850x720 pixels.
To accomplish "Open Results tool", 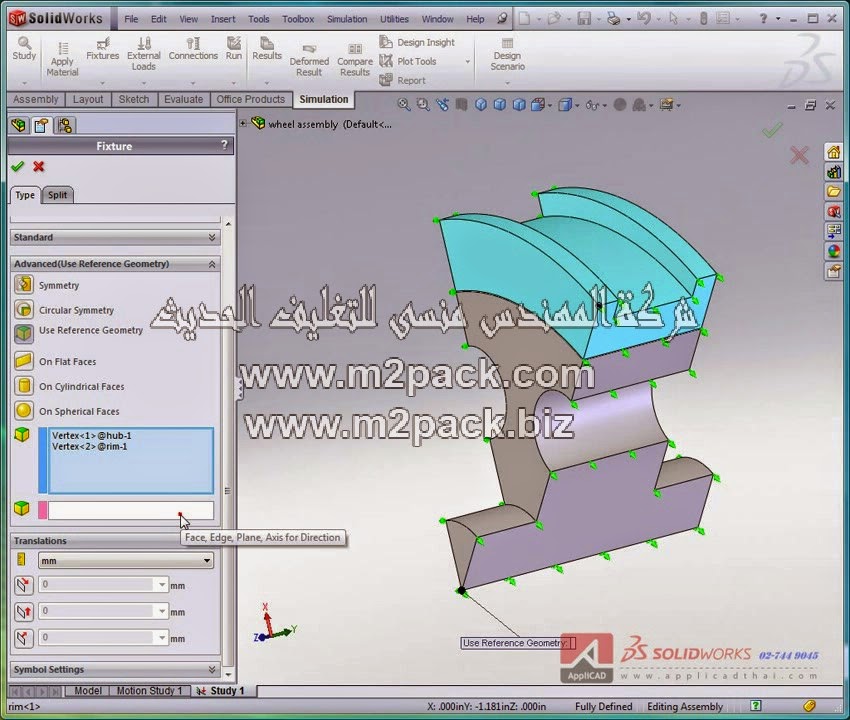I will coord(267,49).
